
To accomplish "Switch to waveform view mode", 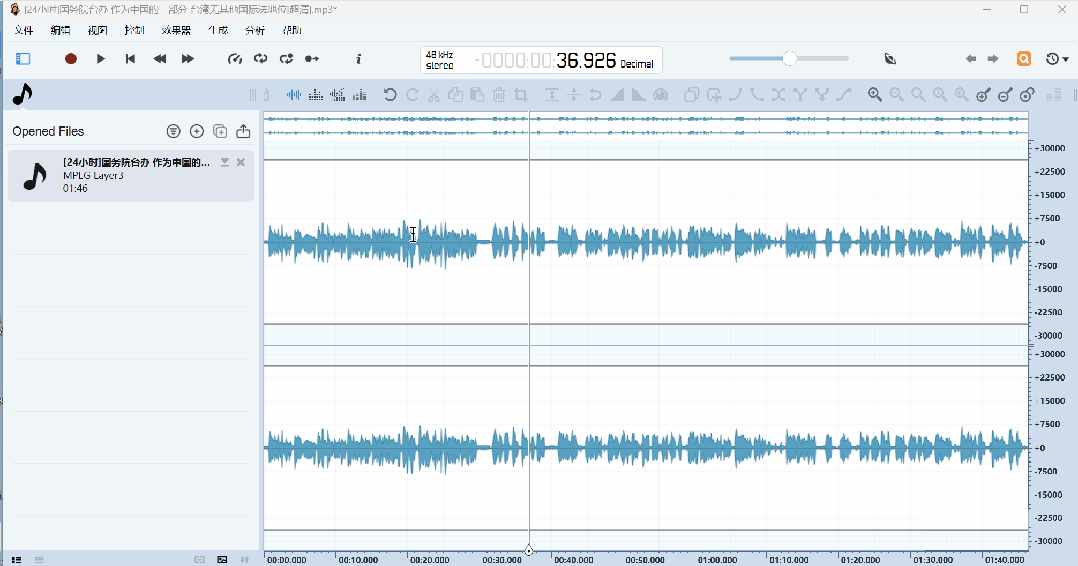I will (x=294, y=95).
